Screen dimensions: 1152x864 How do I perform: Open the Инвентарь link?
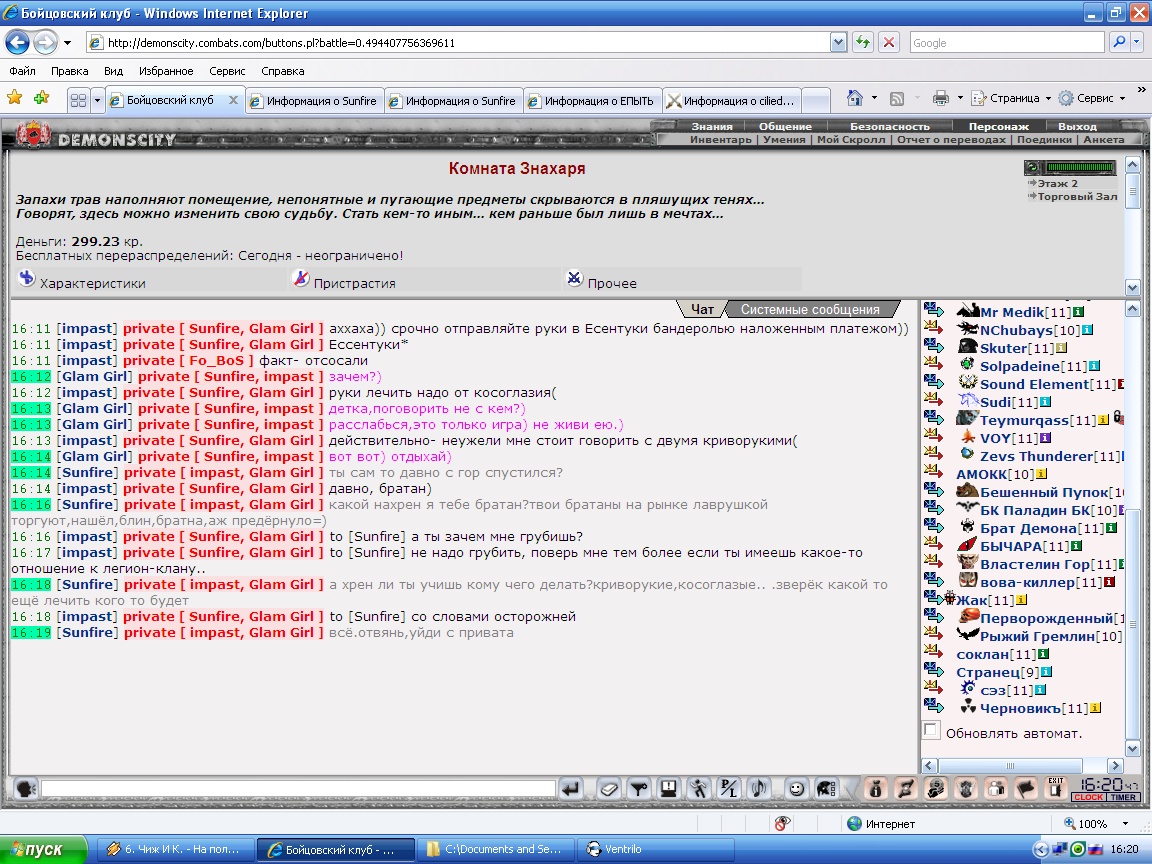(720, 140)
